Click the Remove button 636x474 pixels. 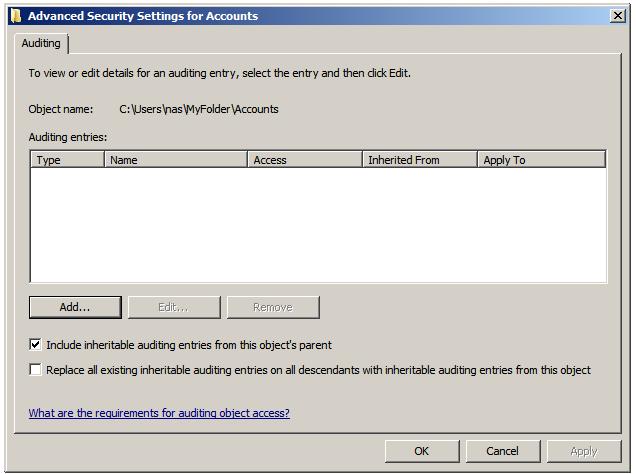[x=273, y=307]
